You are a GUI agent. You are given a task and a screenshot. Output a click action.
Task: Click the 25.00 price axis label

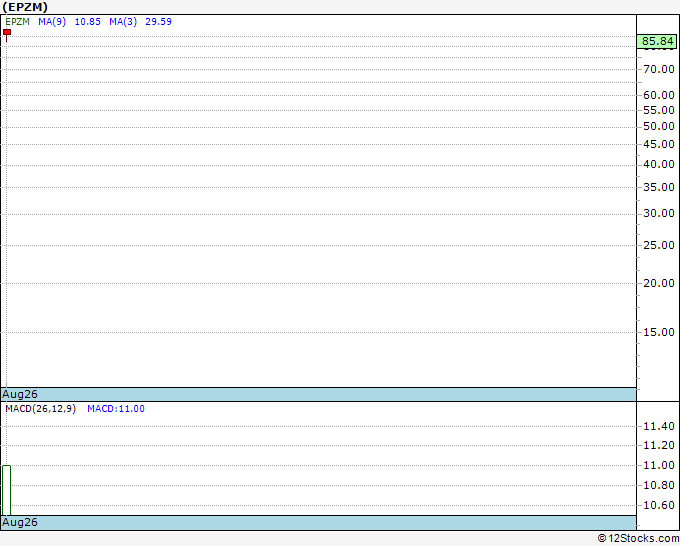659,245
